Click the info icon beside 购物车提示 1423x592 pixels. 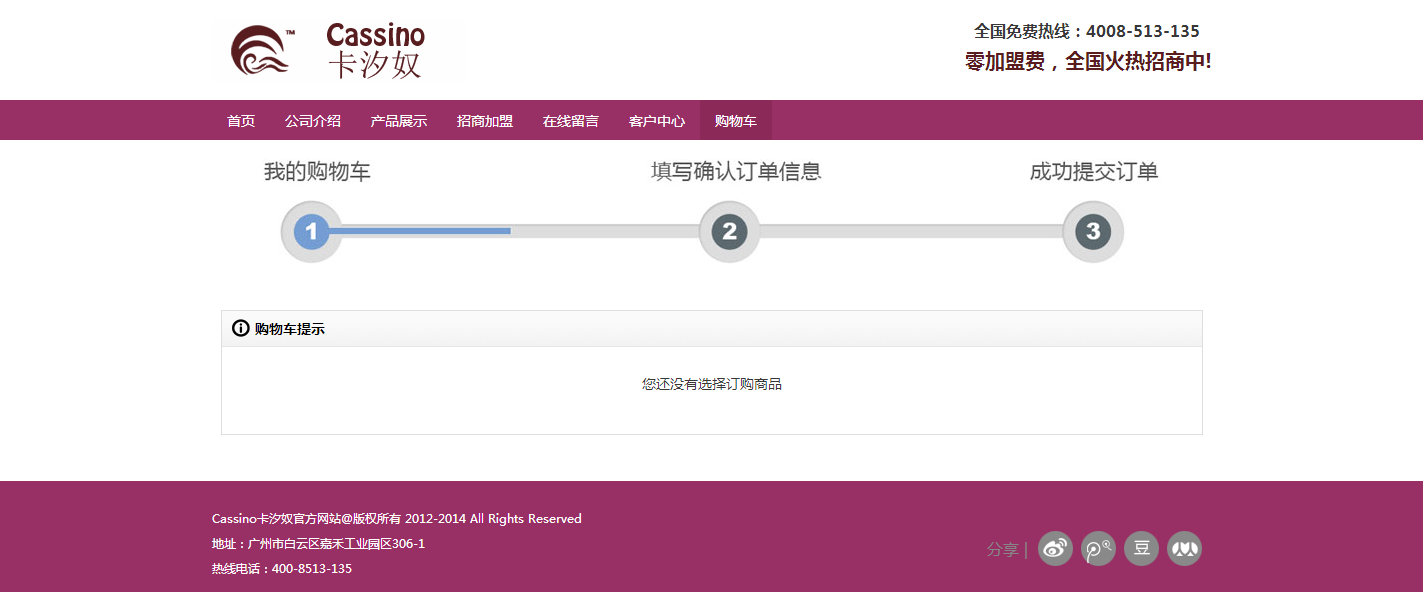[240, 328]
